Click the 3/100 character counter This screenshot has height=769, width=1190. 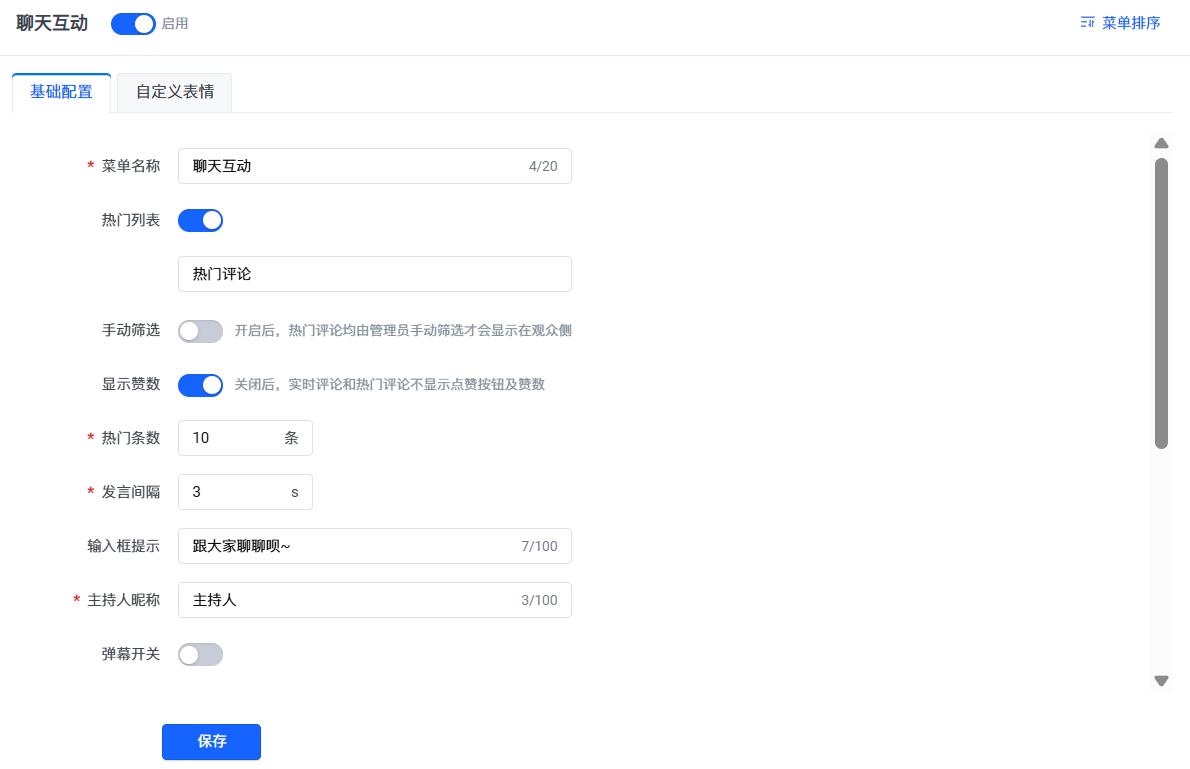click(x=539, y=600)
